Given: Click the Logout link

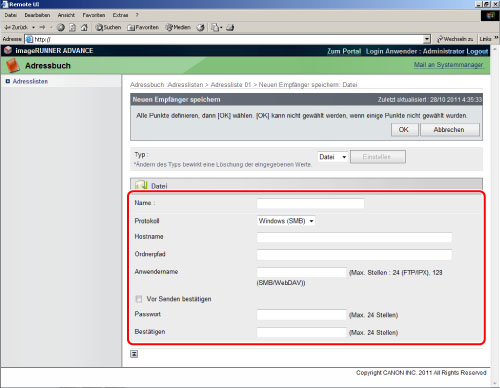Looking at the screenshot, I should point(477,51).
